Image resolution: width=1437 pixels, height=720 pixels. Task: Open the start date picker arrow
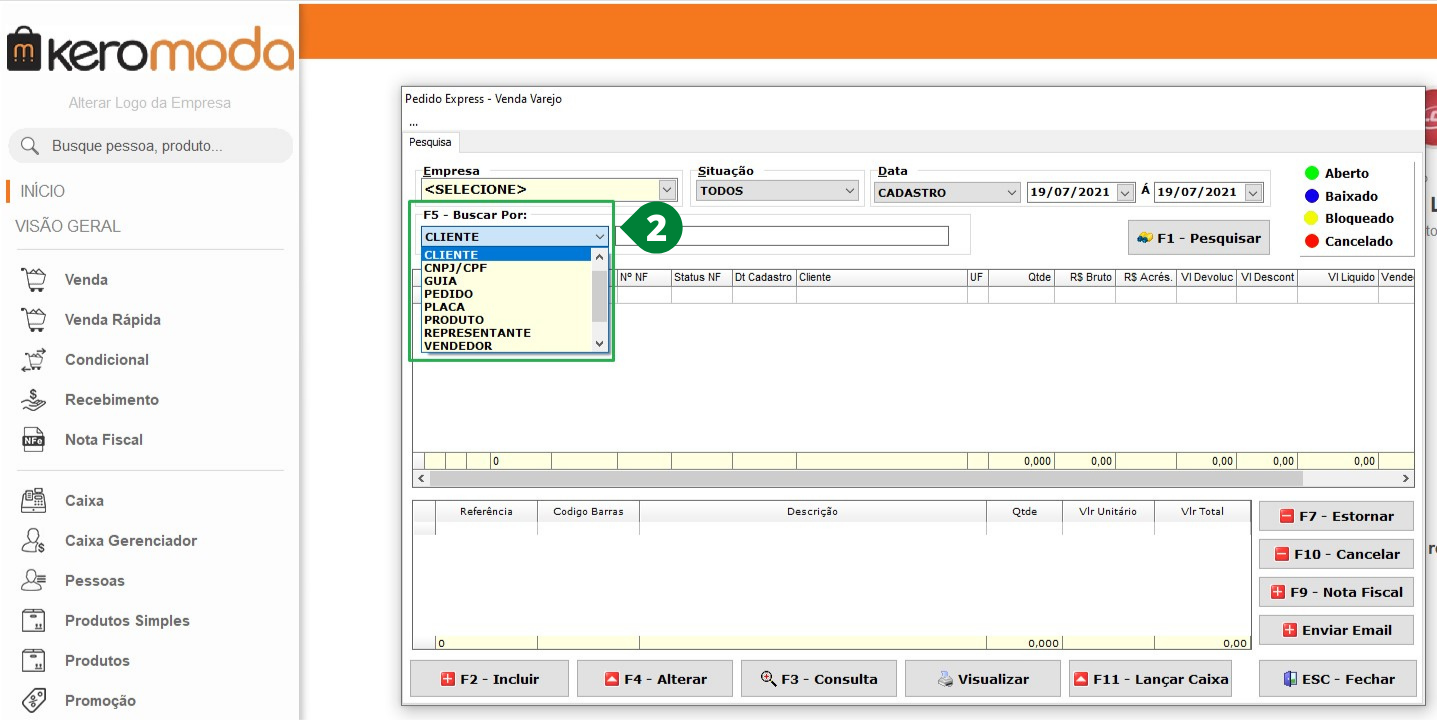1126,192
